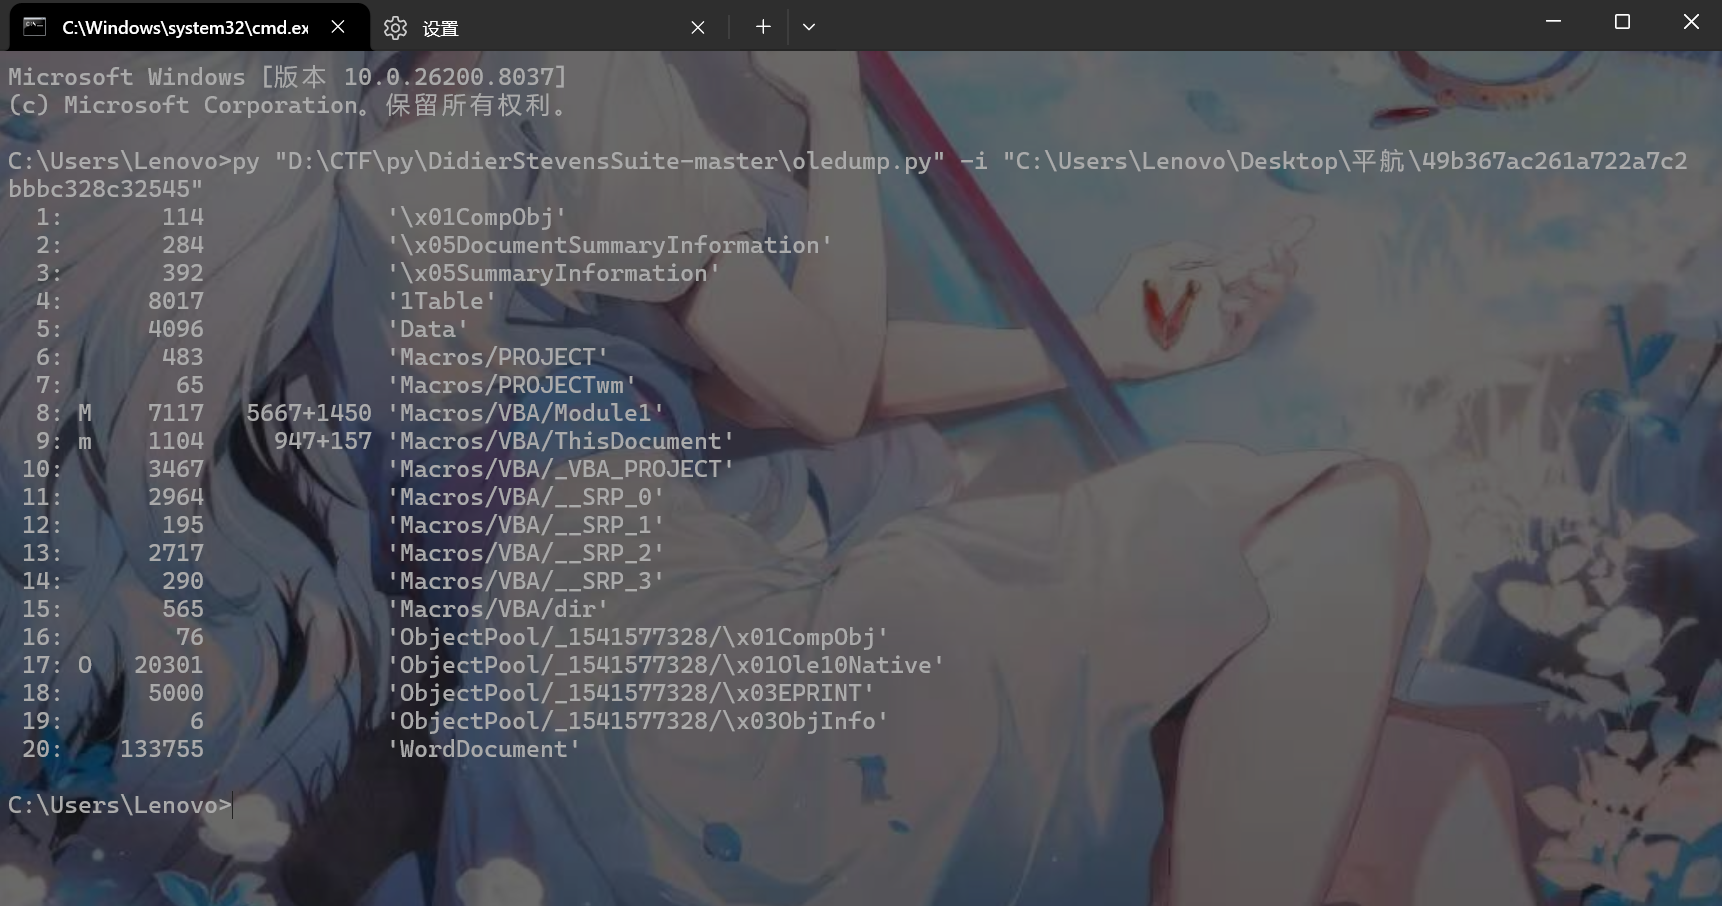Click 'Macros/VBA/dir' stream name
1722x906 pixels.
tap(498, 609)
